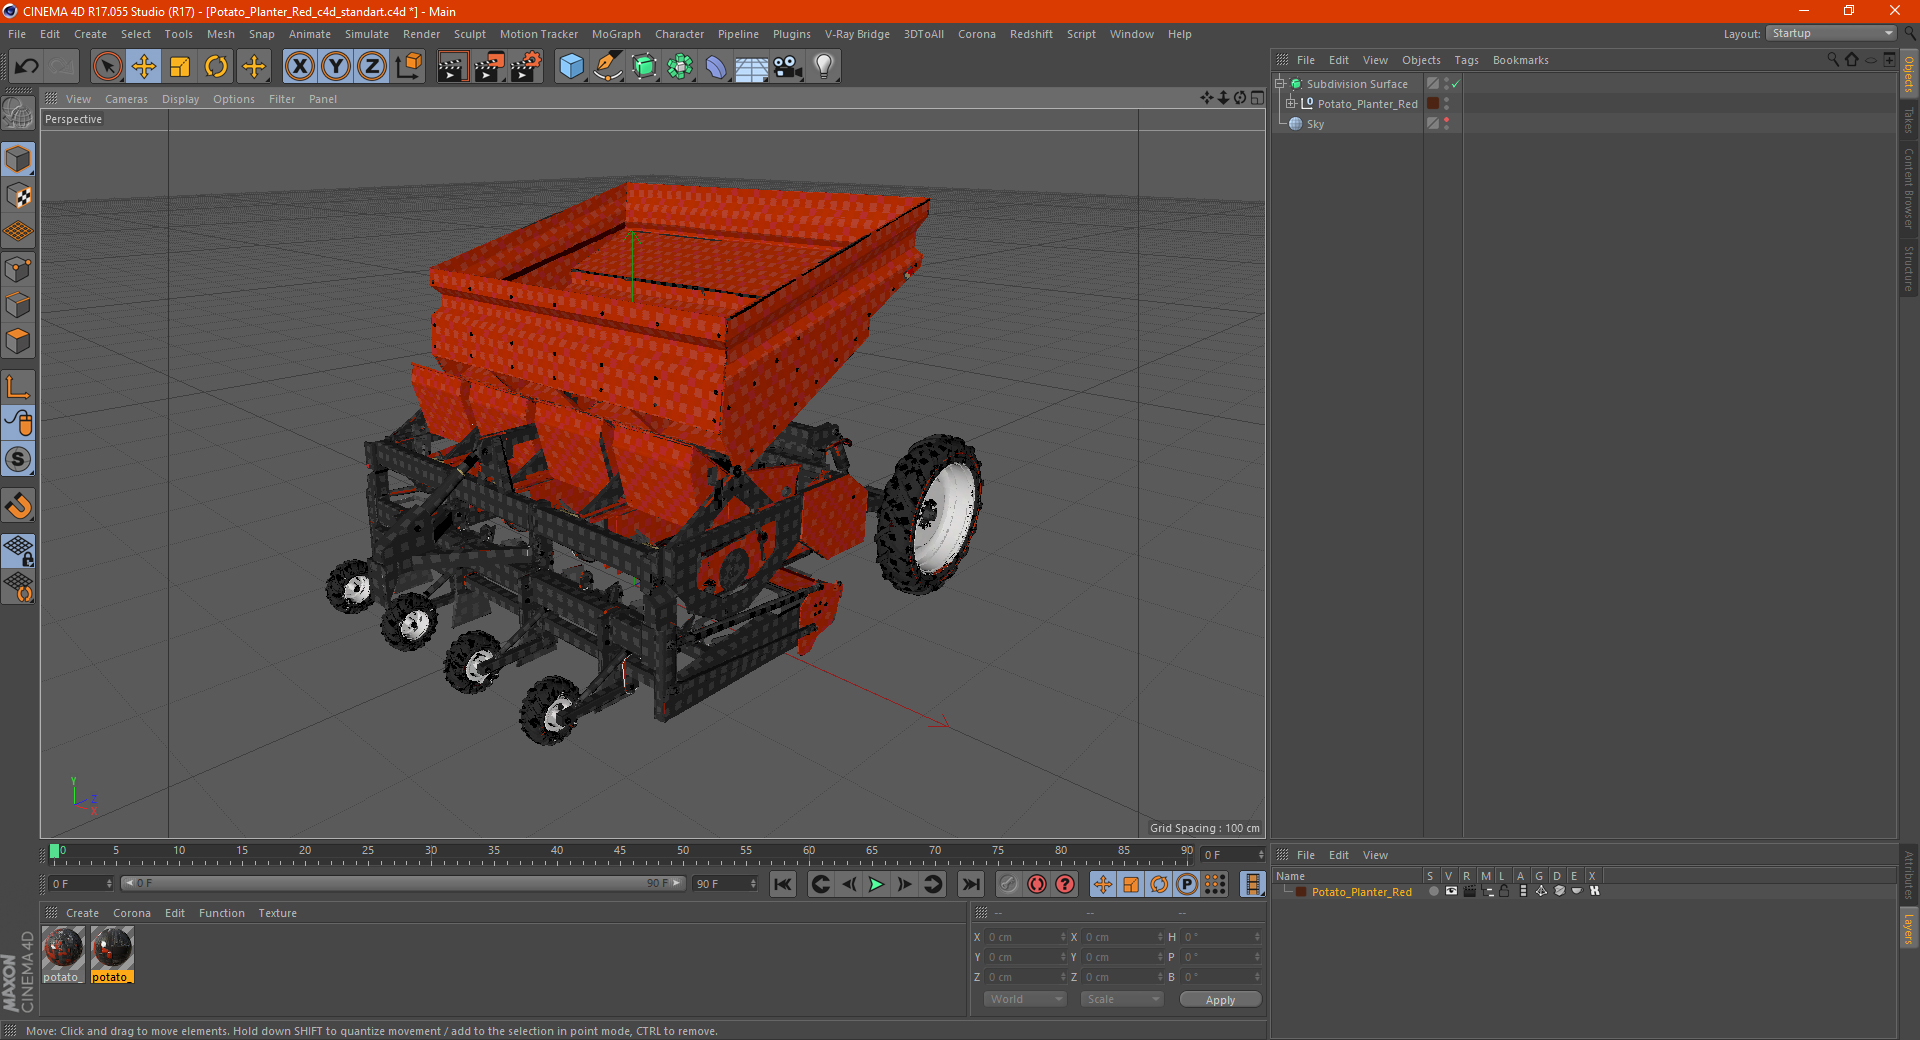Toggle coordinate system icon
The height and width of the screenshot is (1040, 1920).
click(408, 67)
